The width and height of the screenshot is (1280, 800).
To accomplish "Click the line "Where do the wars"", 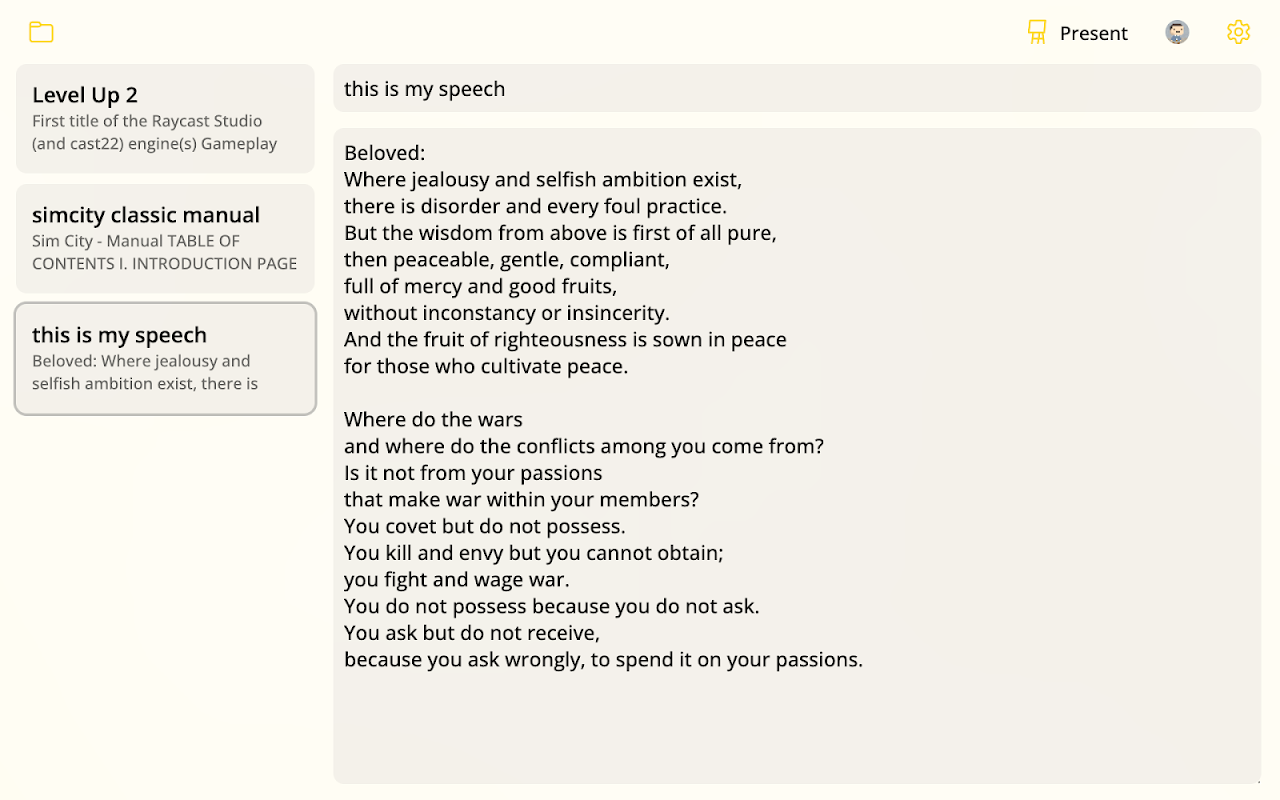I will coord(433,419).
